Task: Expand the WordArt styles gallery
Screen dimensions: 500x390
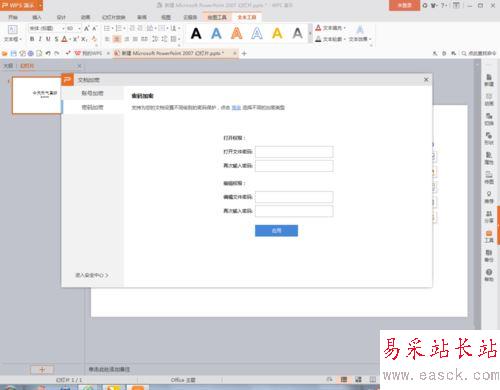Action: pos(310,33)
